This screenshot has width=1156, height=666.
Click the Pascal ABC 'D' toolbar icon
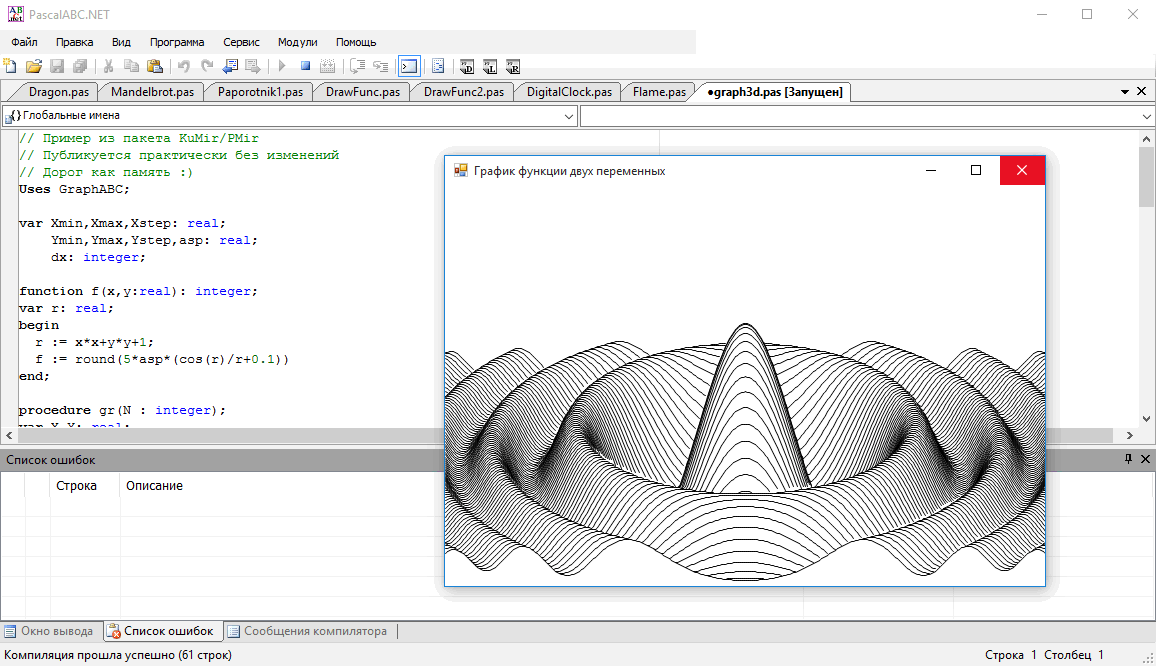tap(466, 66)
